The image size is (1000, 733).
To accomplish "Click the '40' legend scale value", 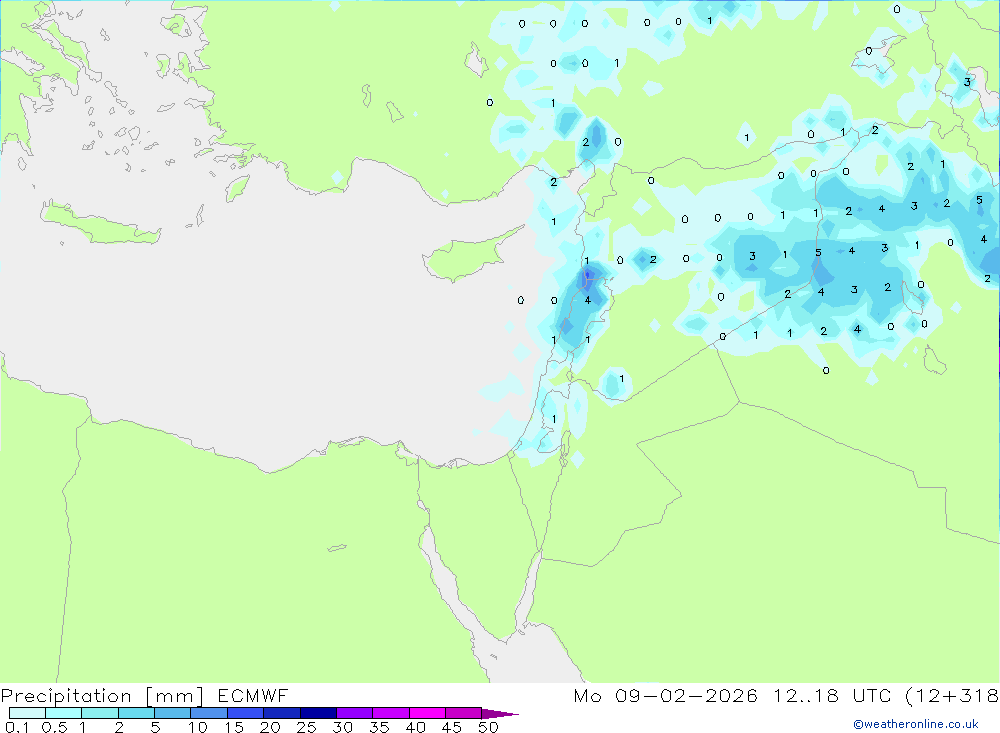I will [x=415, y=727].
